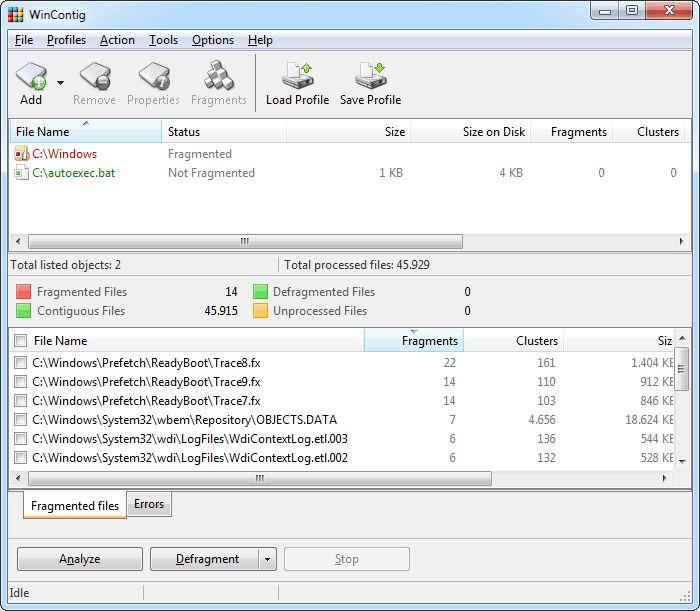Sort top list by Size on Disk
The image size is (700, 611).
tap(471, 132)
